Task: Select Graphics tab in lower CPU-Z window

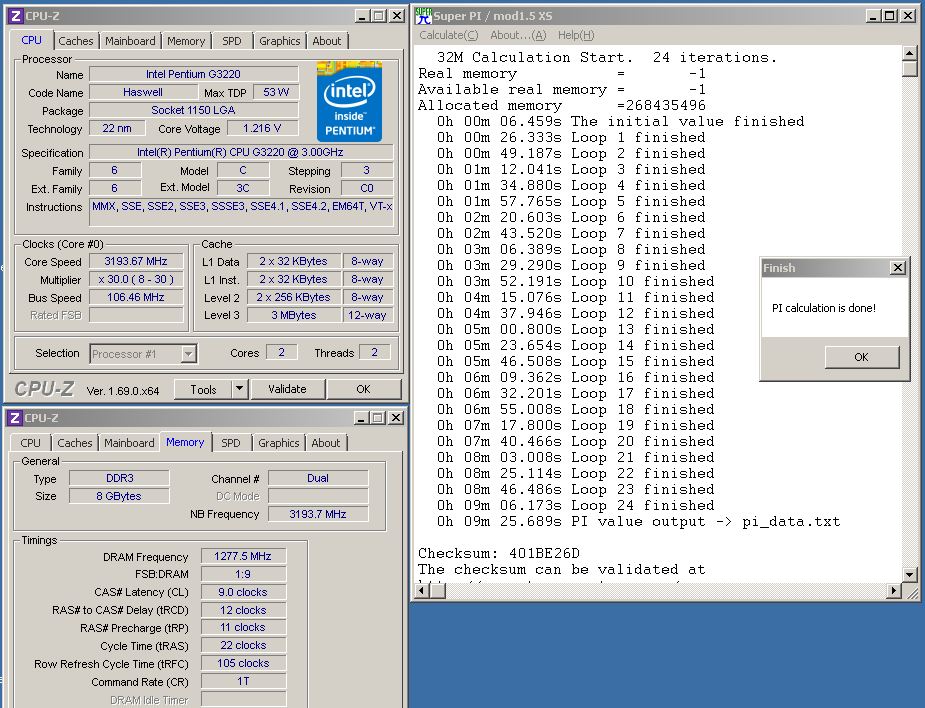Action: pos(278,442)
